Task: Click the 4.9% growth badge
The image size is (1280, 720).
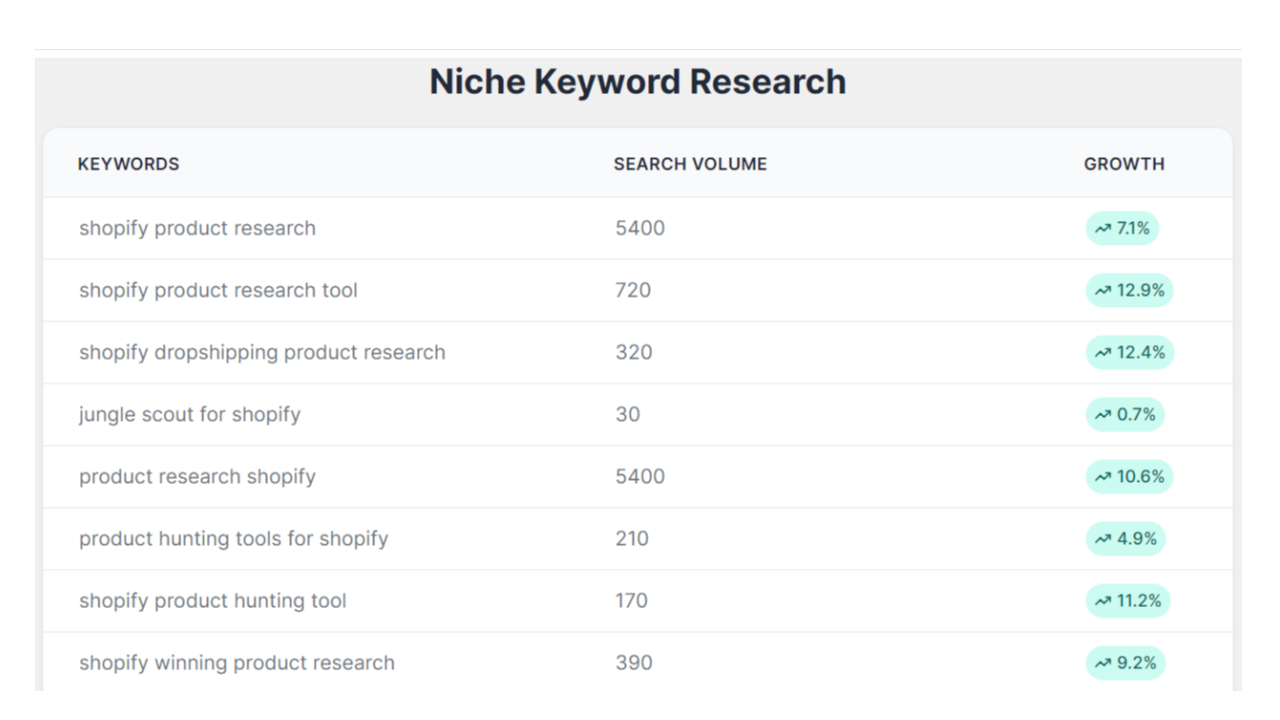Action: pos(1126,538)
